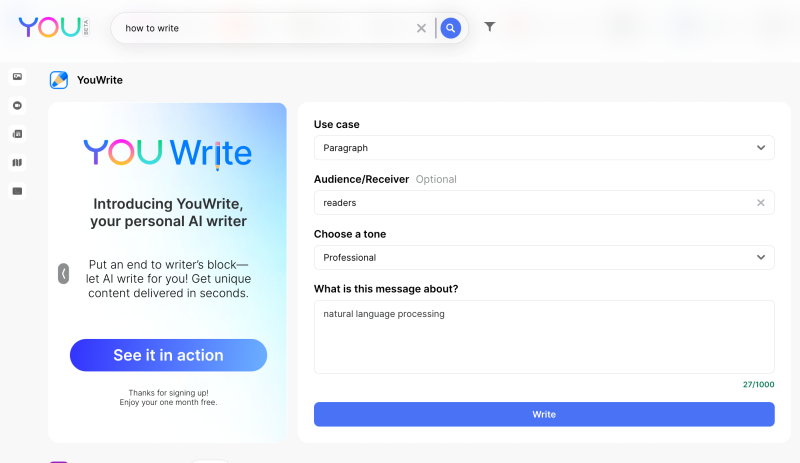Click the 'Thanks for signing up!' text
Viewport: 800px width, 463px height.
coord(168,393)
